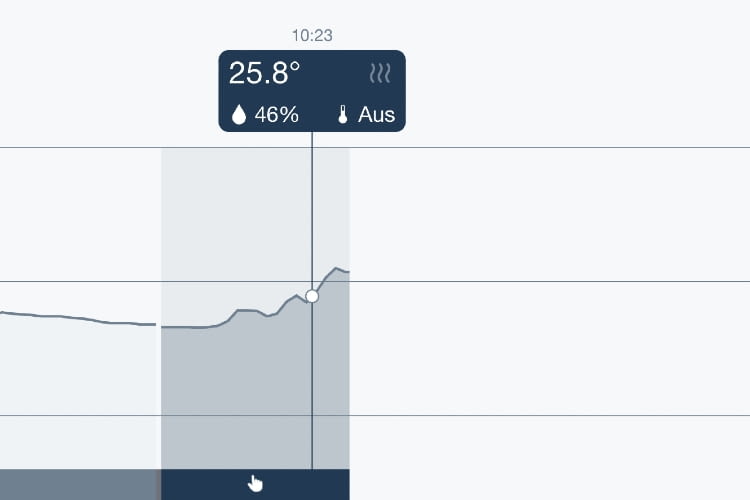750x500 pixels.
Task: Click the temperature curve peak at shaded region's end
Action: (x=337, y=269)
